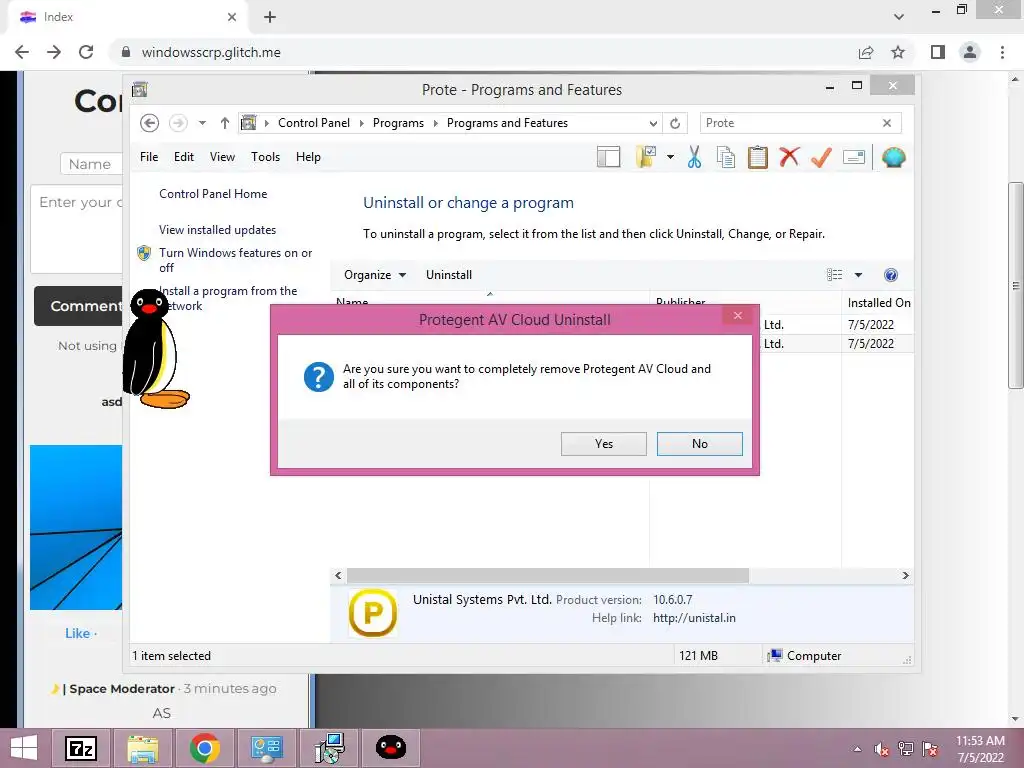Click Yes in Protegent AV Cloud Uninstall dialog

[x=603, y=443]
